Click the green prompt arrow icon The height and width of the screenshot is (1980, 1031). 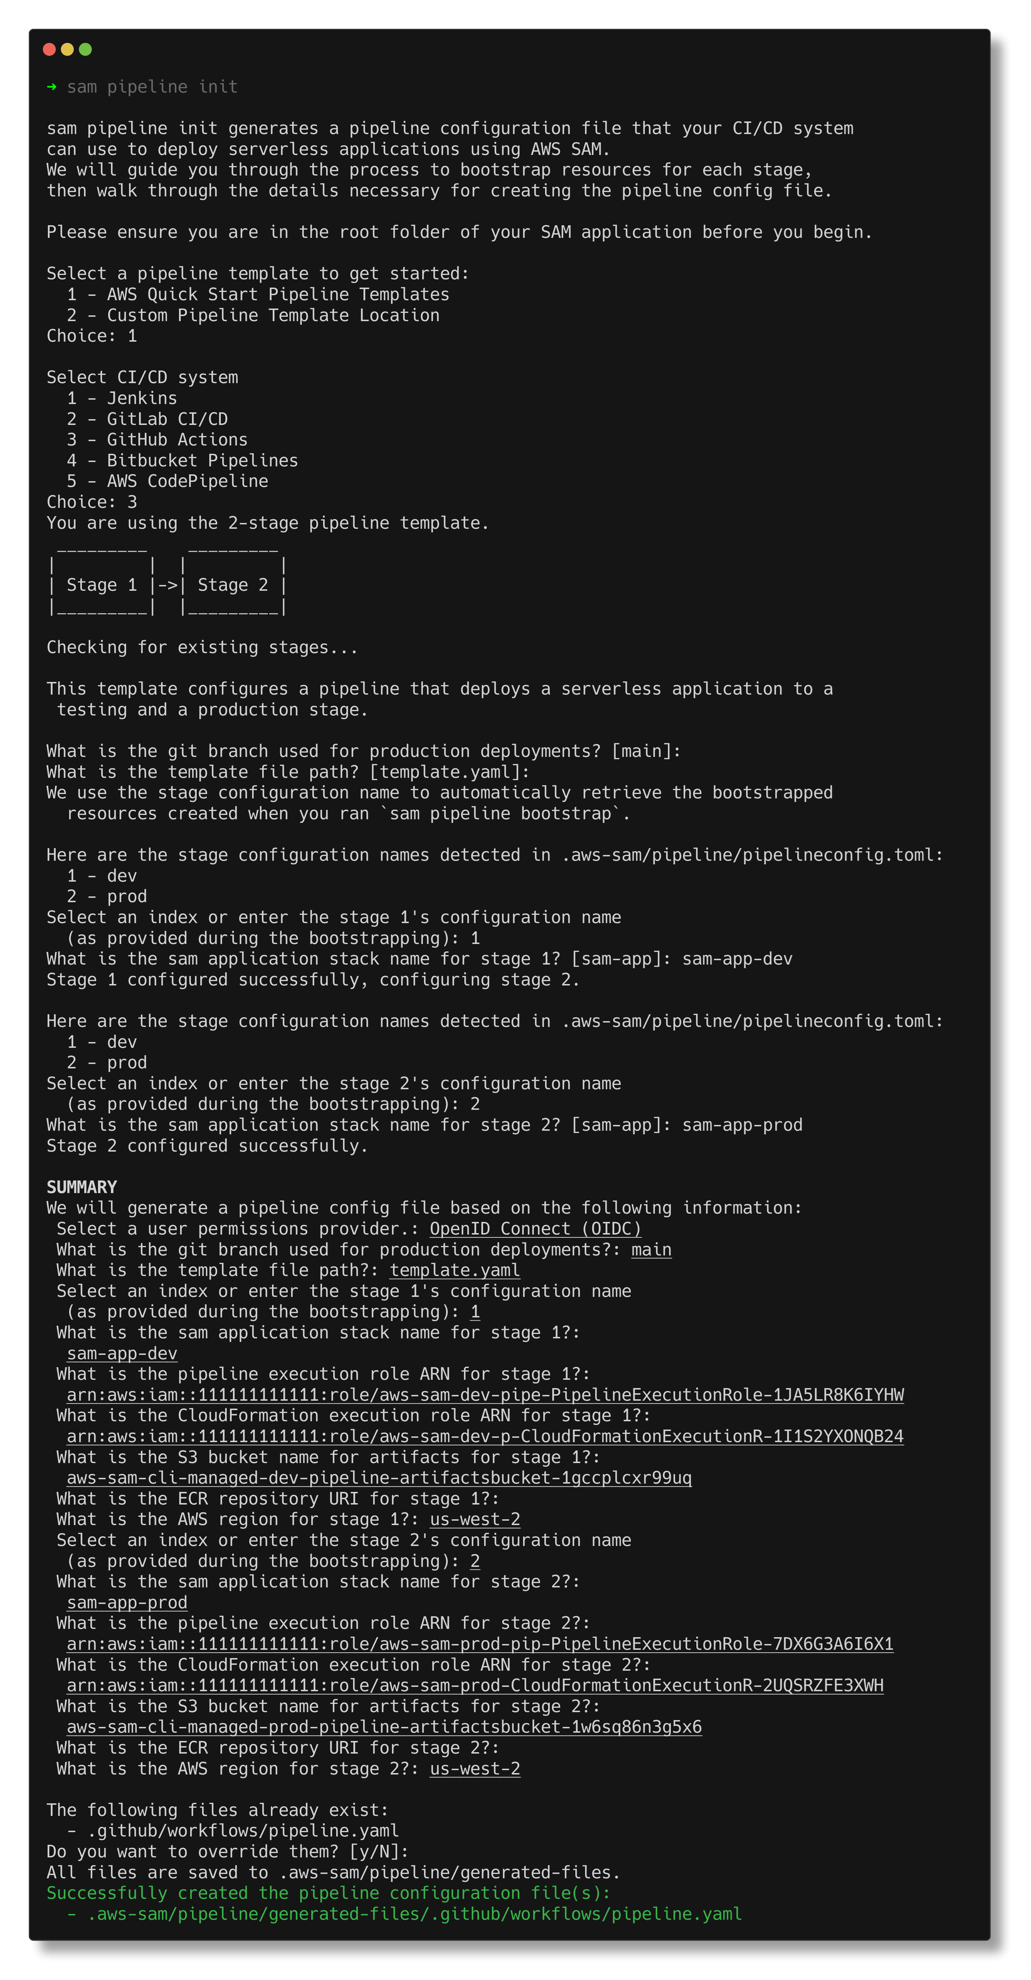tap(52, 87)
